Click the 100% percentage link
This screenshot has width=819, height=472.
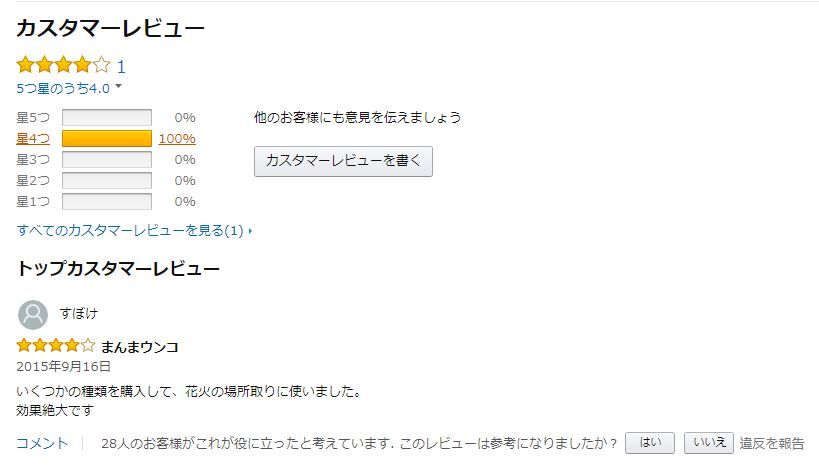[177, 139]
